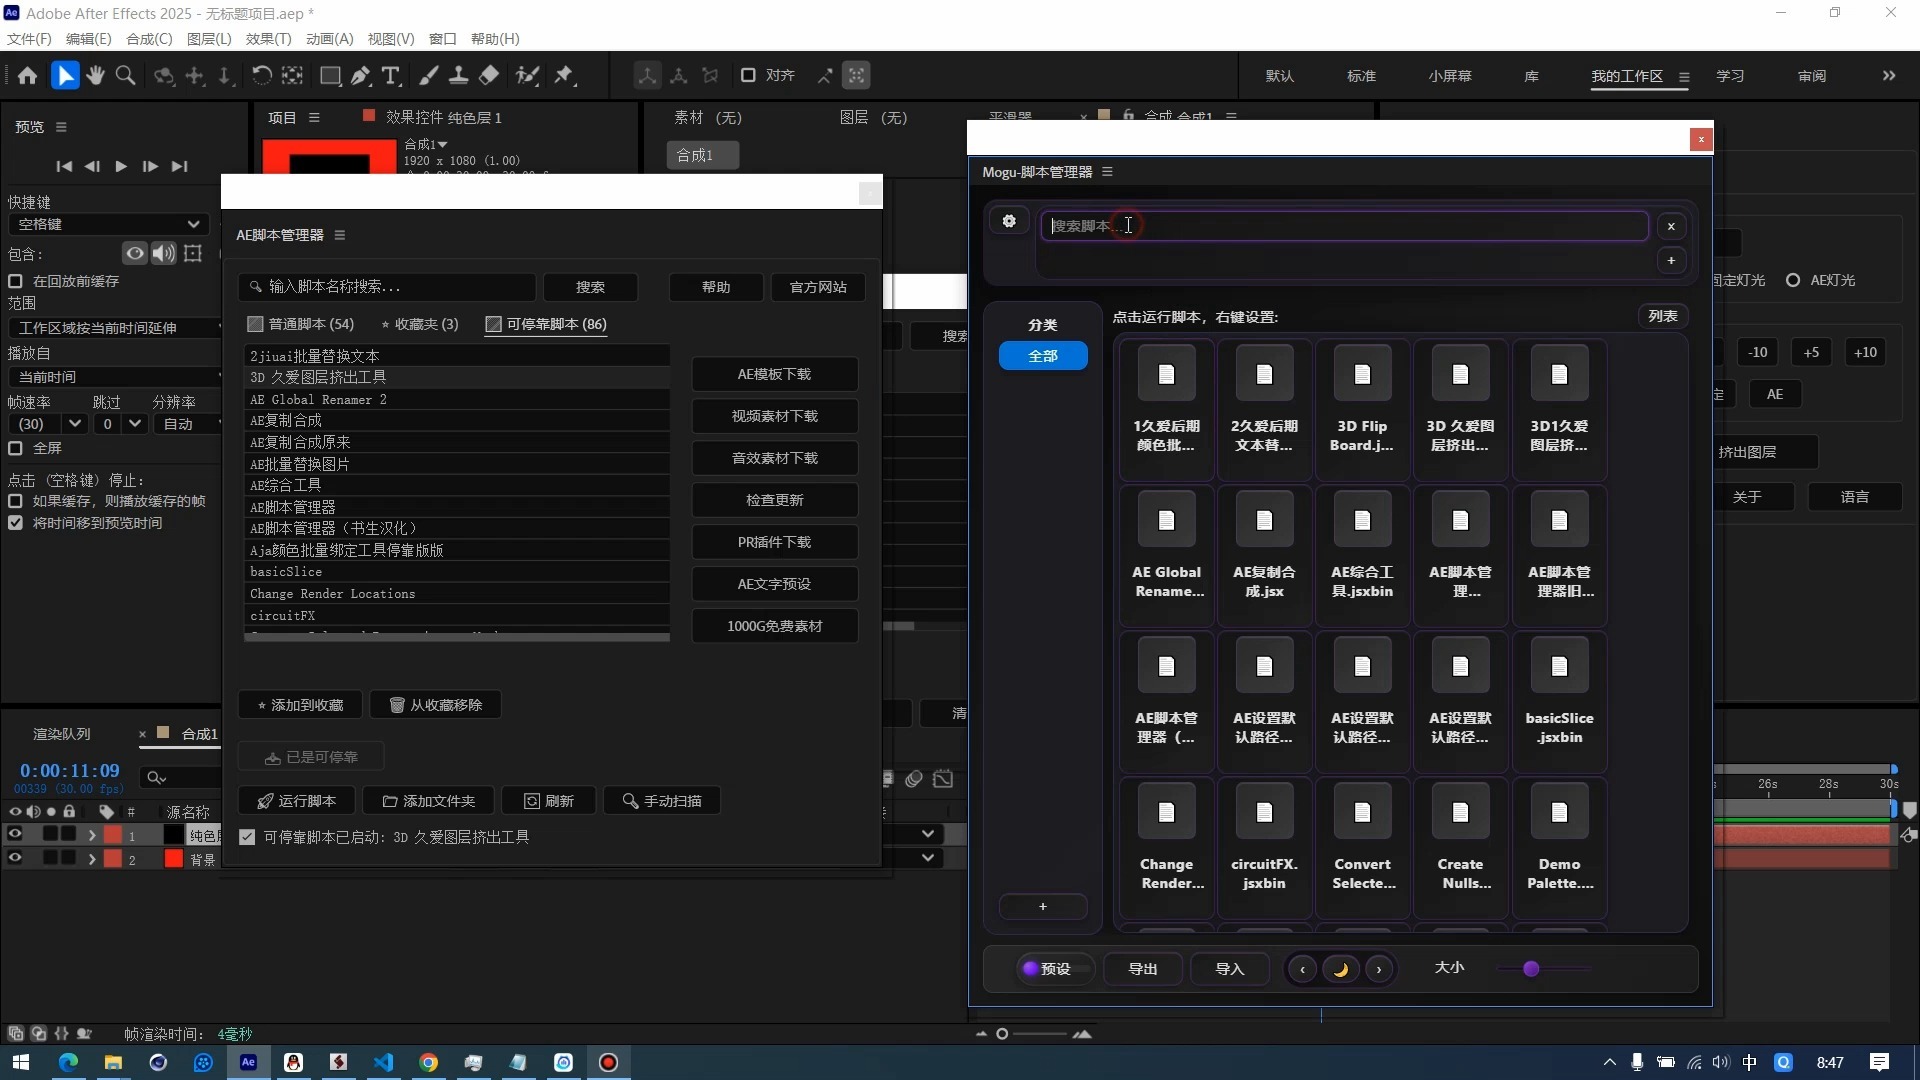Click the 大小 size slider handle

[x=1531, y=969]
